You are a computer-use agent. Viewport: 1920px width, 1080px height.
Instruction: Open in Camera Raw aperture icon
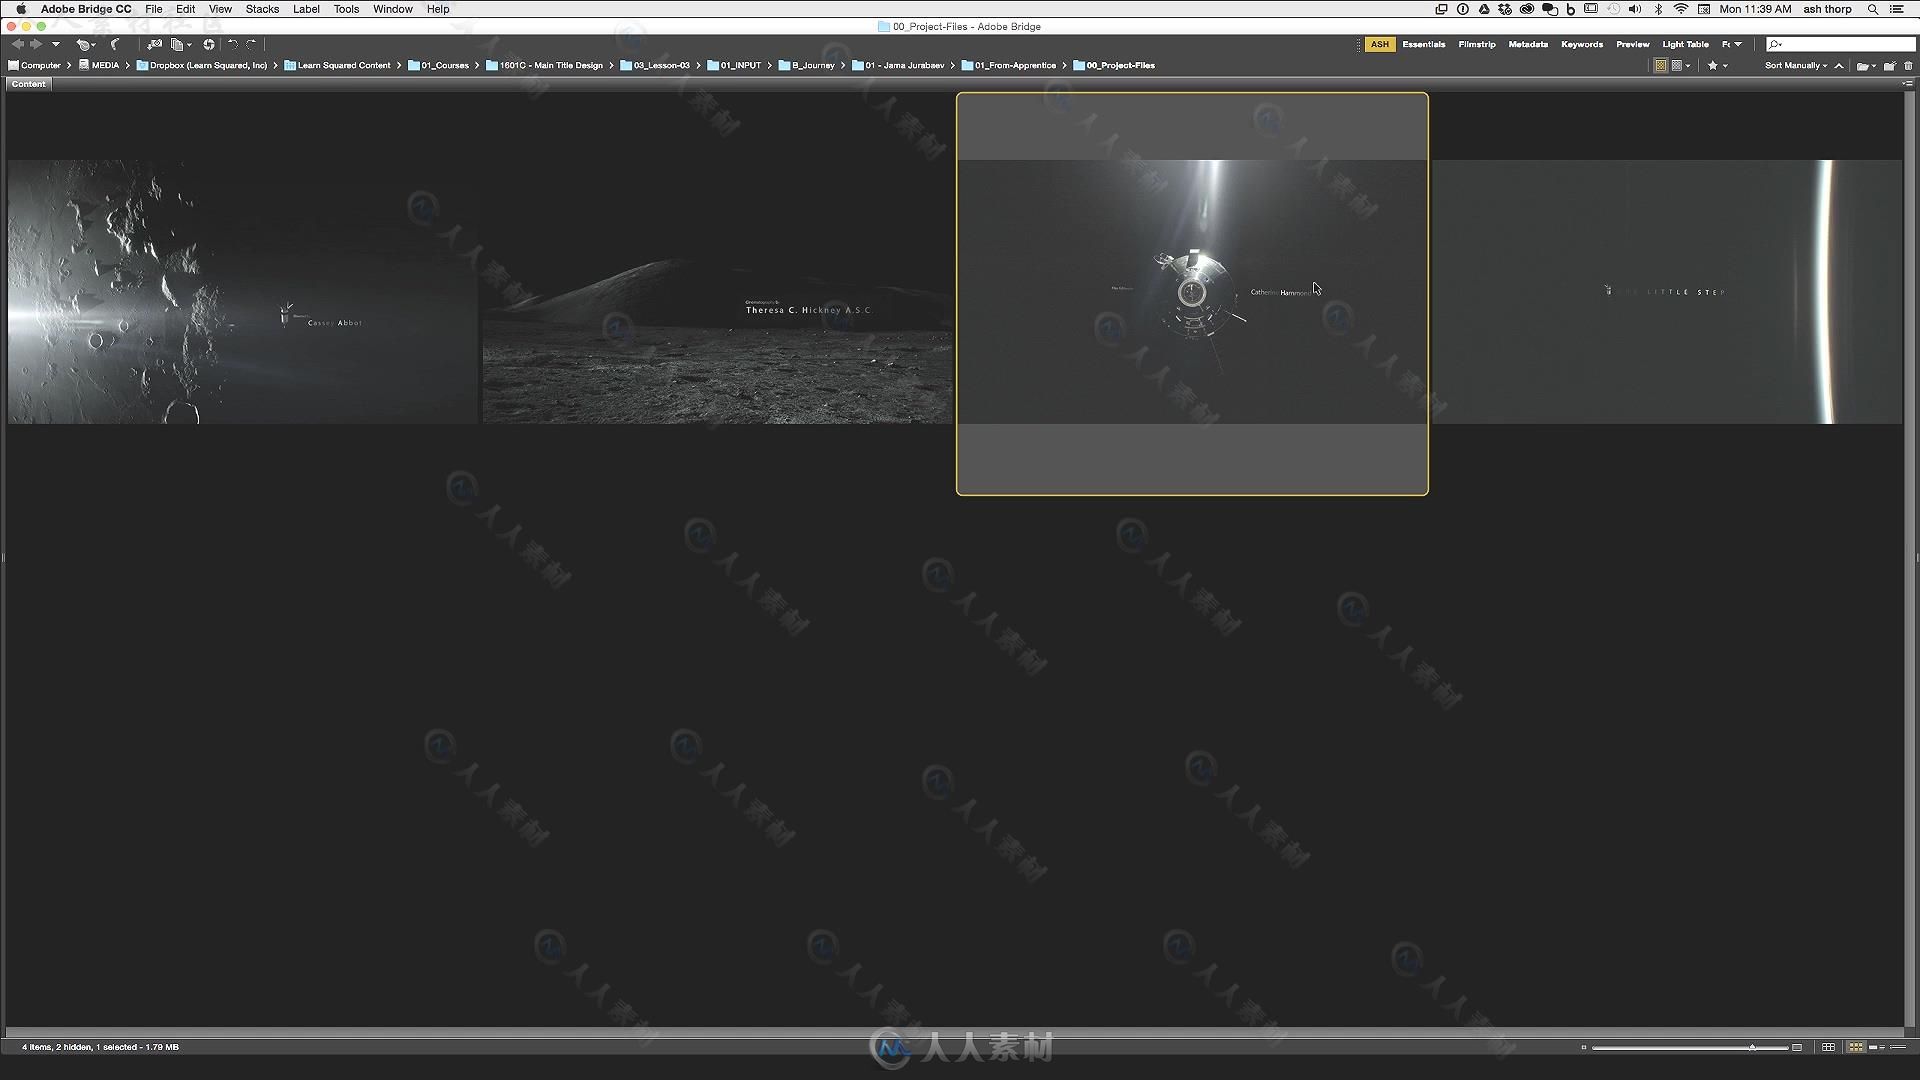209,44
